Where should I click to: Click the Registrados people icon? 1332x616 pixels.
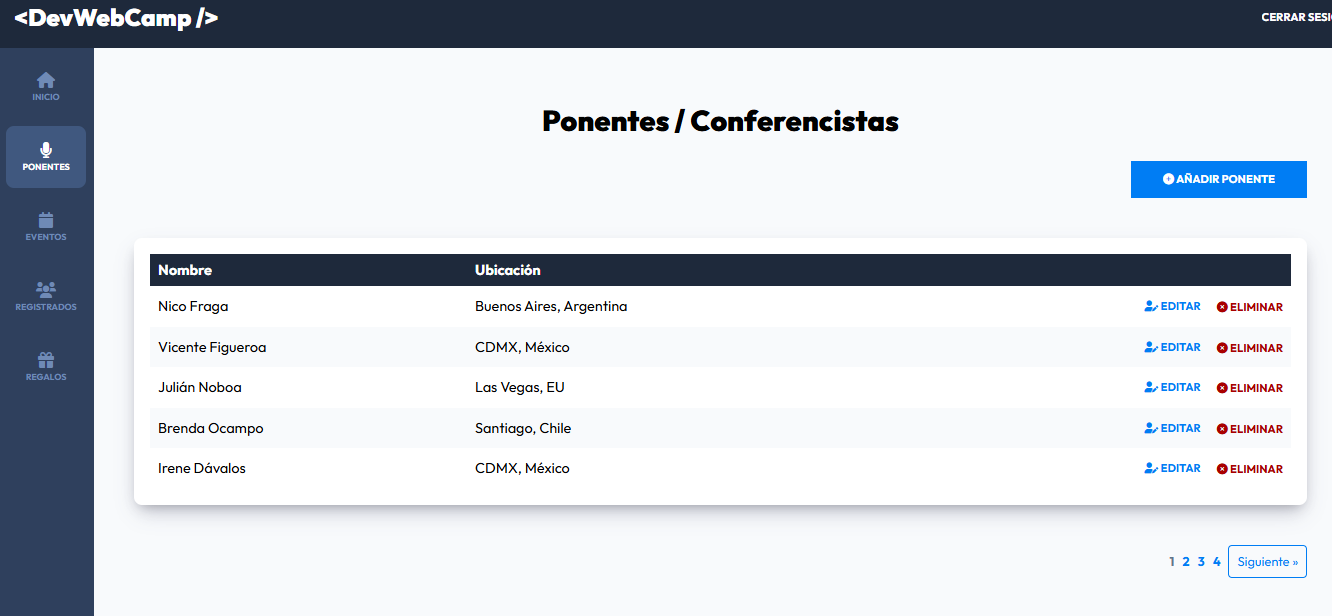tap(46, 289)
